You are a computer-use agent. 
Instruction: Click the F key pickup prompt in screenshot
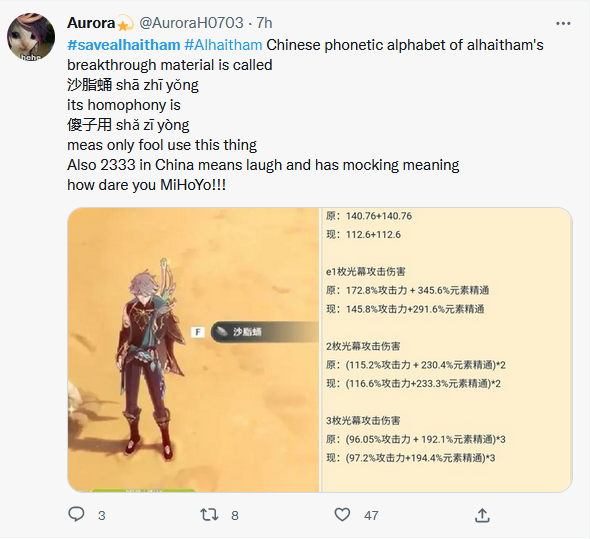(x=198, y=332)
